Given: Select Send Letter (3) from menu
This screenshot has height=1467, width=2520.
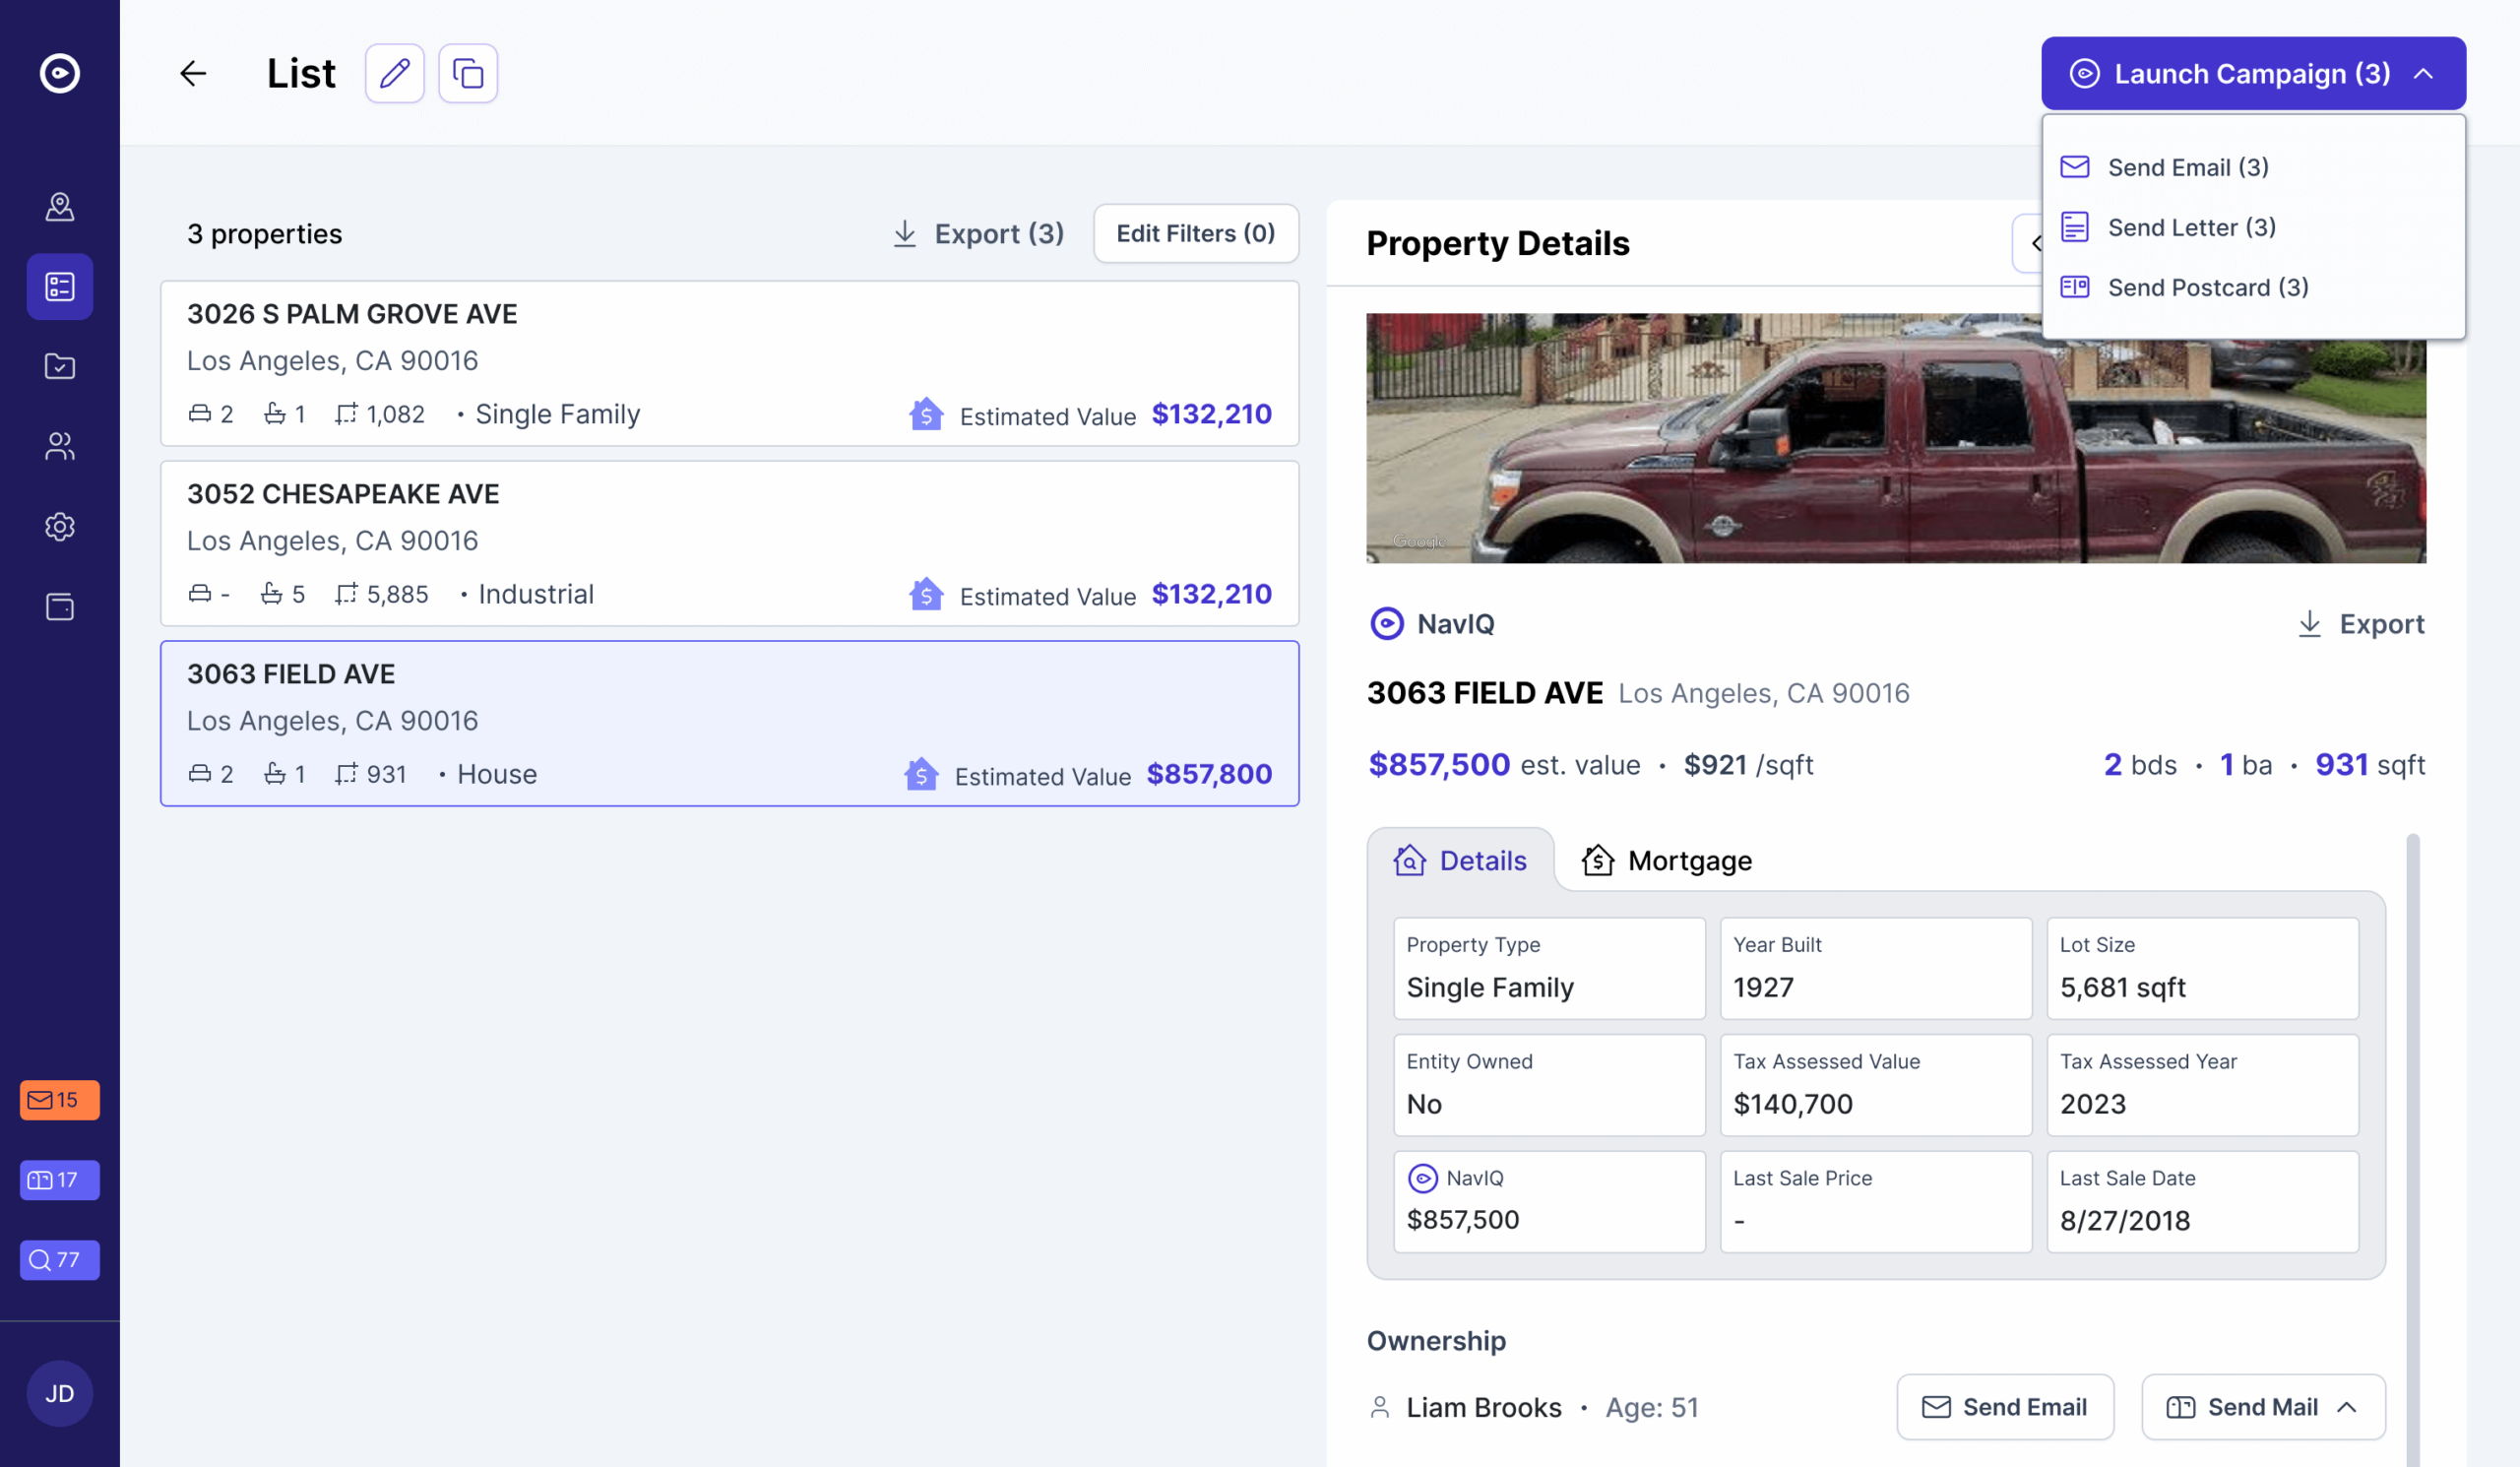Looking at the screenshot, I should click(x=2190, y=227).
